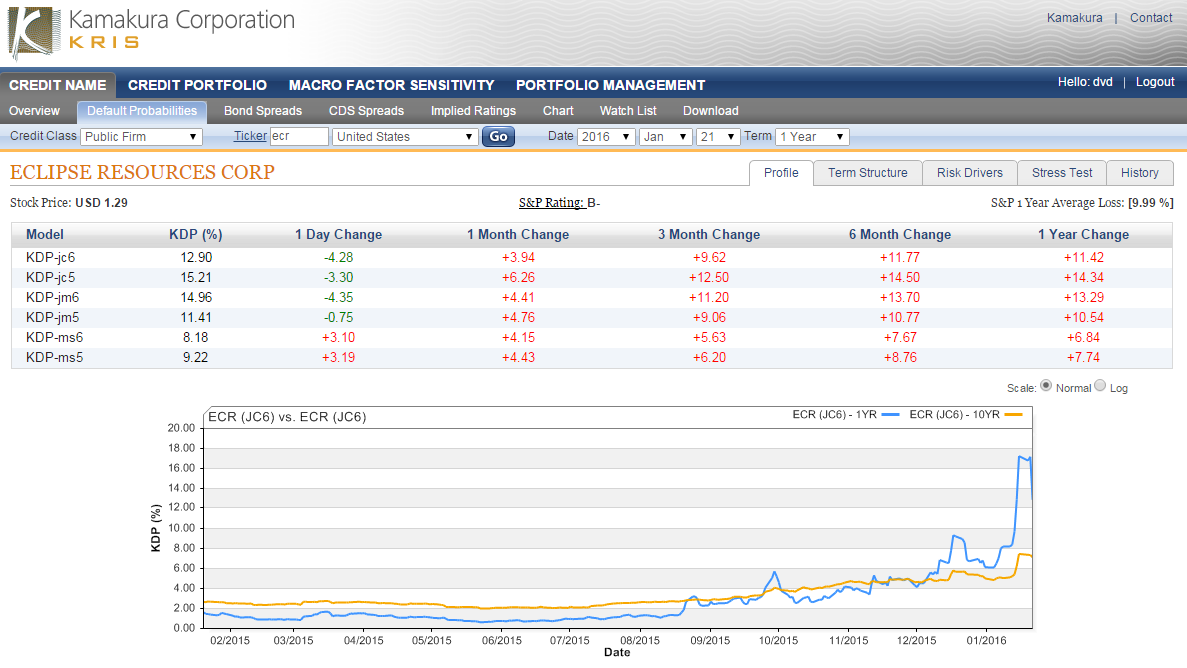Click the chart title ECR (JC6) vs. ECR (JC6)

tap(287, 417)
